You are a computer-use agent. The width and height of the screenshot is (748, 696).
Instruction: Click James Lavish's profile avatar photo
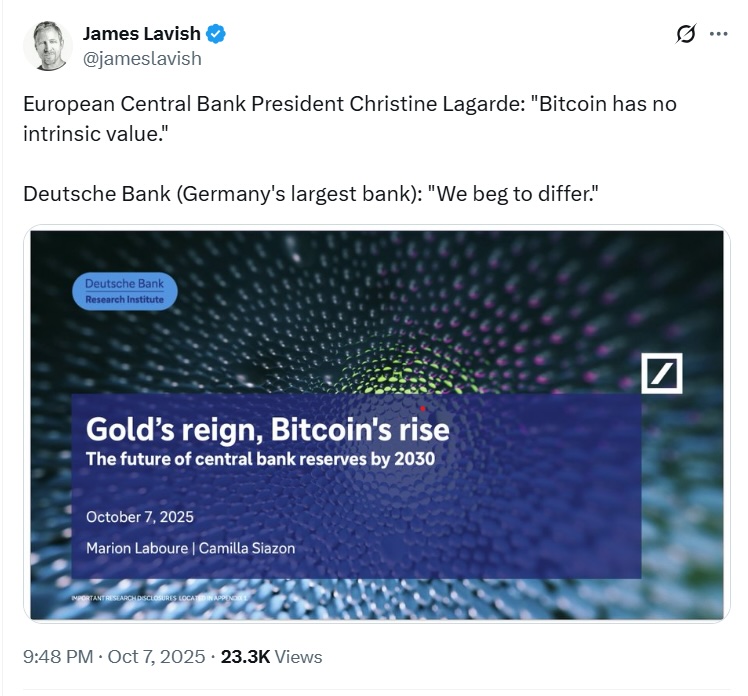[x=47, y=45]
